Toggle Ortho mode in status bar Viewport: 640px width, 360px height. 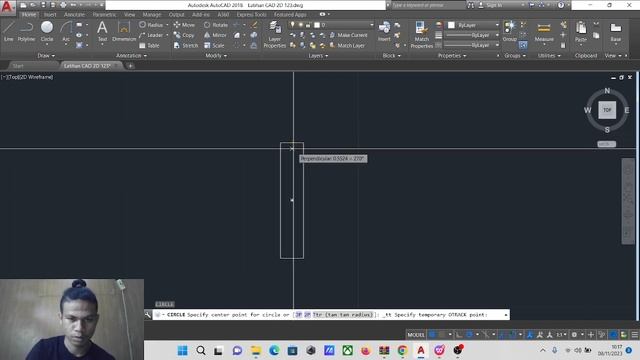459,335
